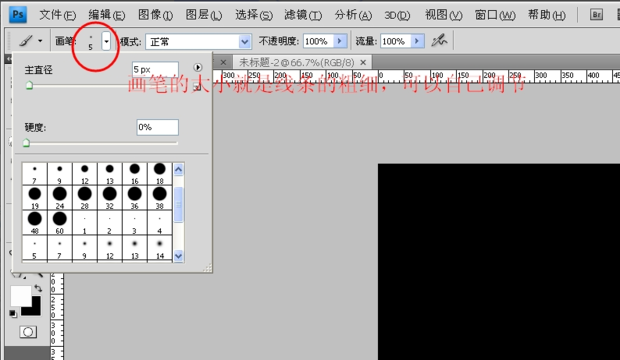Select the hard round 7 brush
Screen dimensions: 620x360
coord(34,174)
